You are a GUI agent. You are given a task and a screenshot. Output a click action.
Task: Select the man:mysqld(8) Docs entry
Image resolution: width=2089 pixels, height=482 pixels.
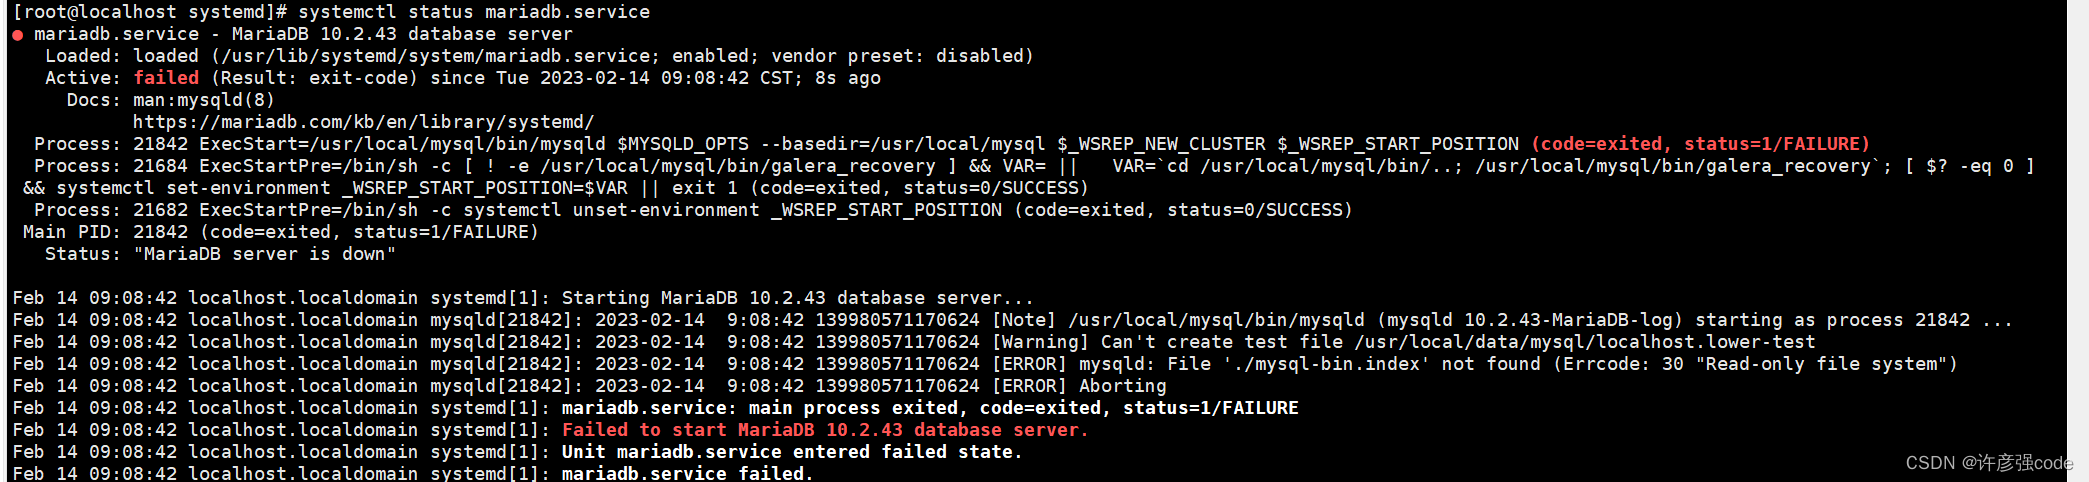click(203, 100)
